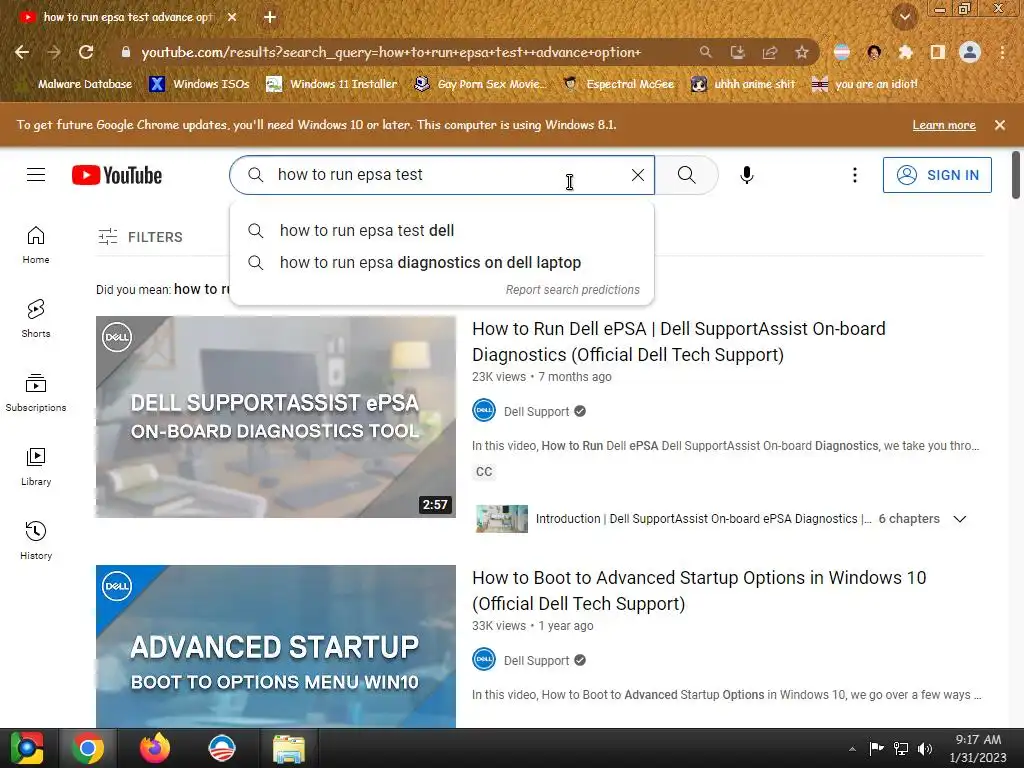
Task: Show hidden system tray icons arrow
Action: coord(852,749)
